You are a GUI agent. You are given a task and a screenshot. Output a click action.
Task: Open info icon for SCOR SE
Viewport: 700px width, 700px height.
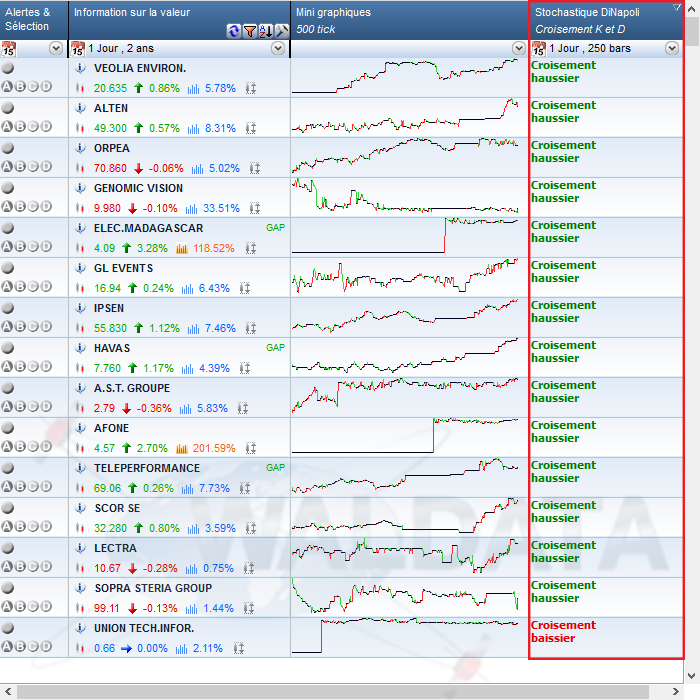click(x=80, y=508)
